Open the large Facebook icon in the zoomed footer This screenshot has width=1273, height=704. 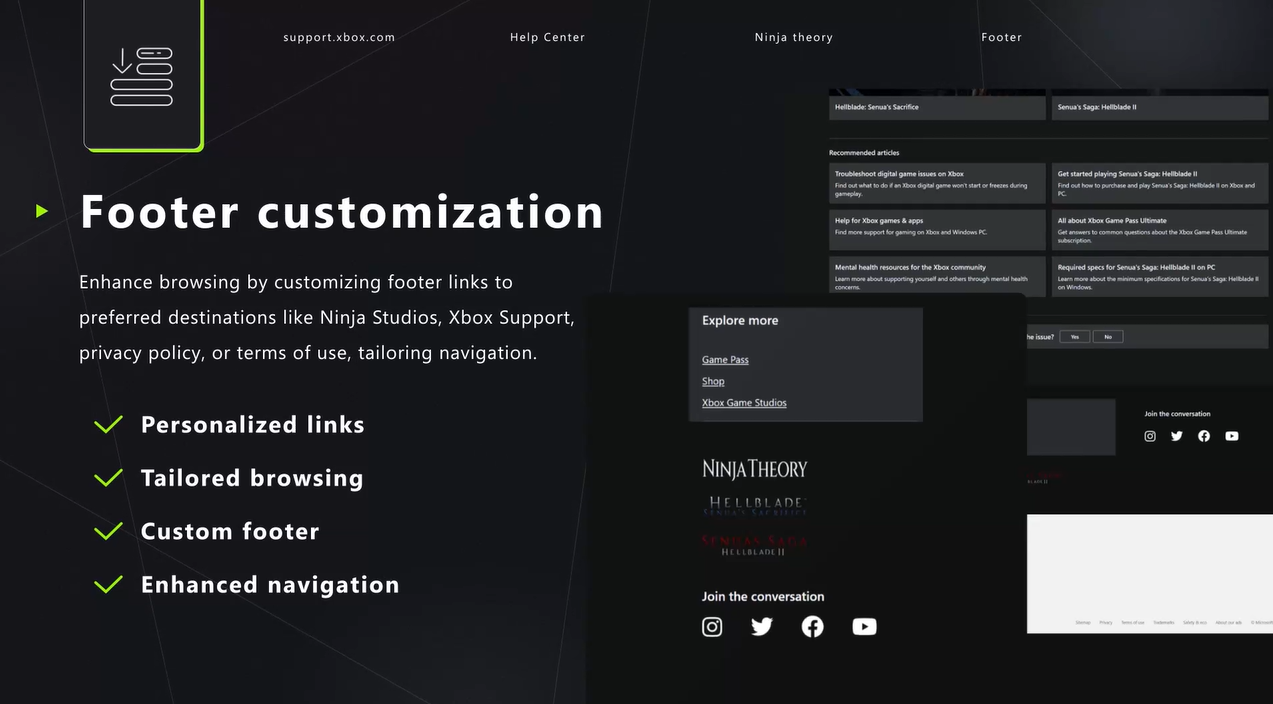(813, 627)
